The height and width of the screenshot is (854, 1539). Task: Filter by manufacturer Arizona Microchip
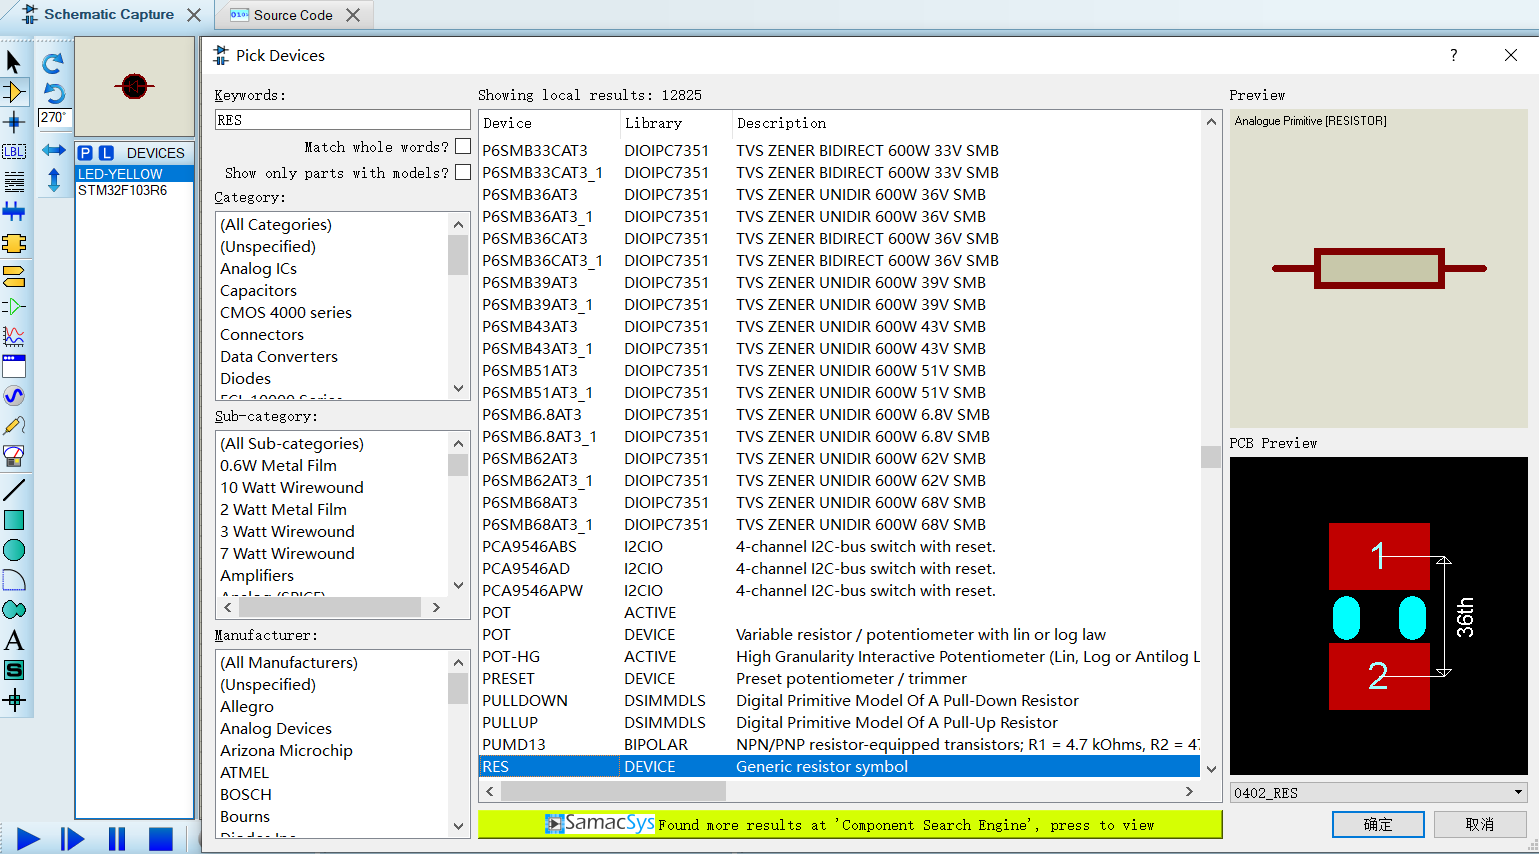(287, 751)
